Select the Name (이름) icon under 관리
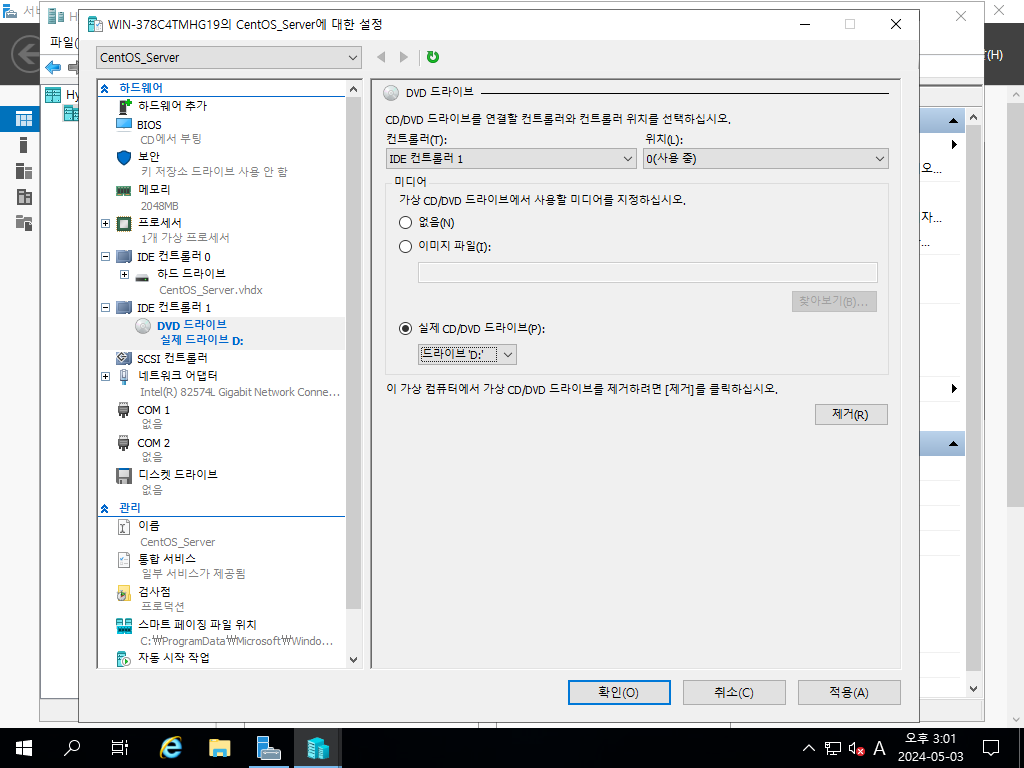 pos(123,526)
